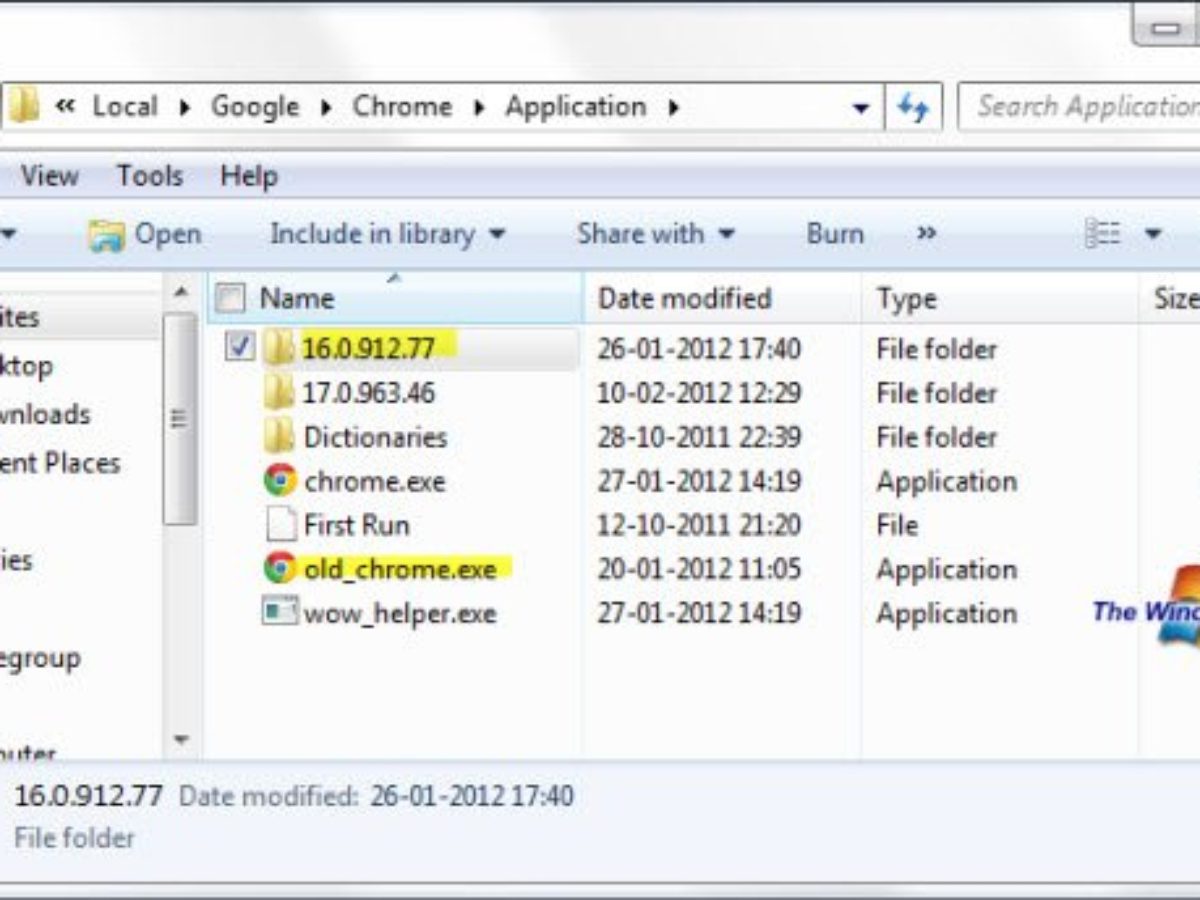Open the Tools menu
The image size is (1200, 900).
[x=150, y=176]
